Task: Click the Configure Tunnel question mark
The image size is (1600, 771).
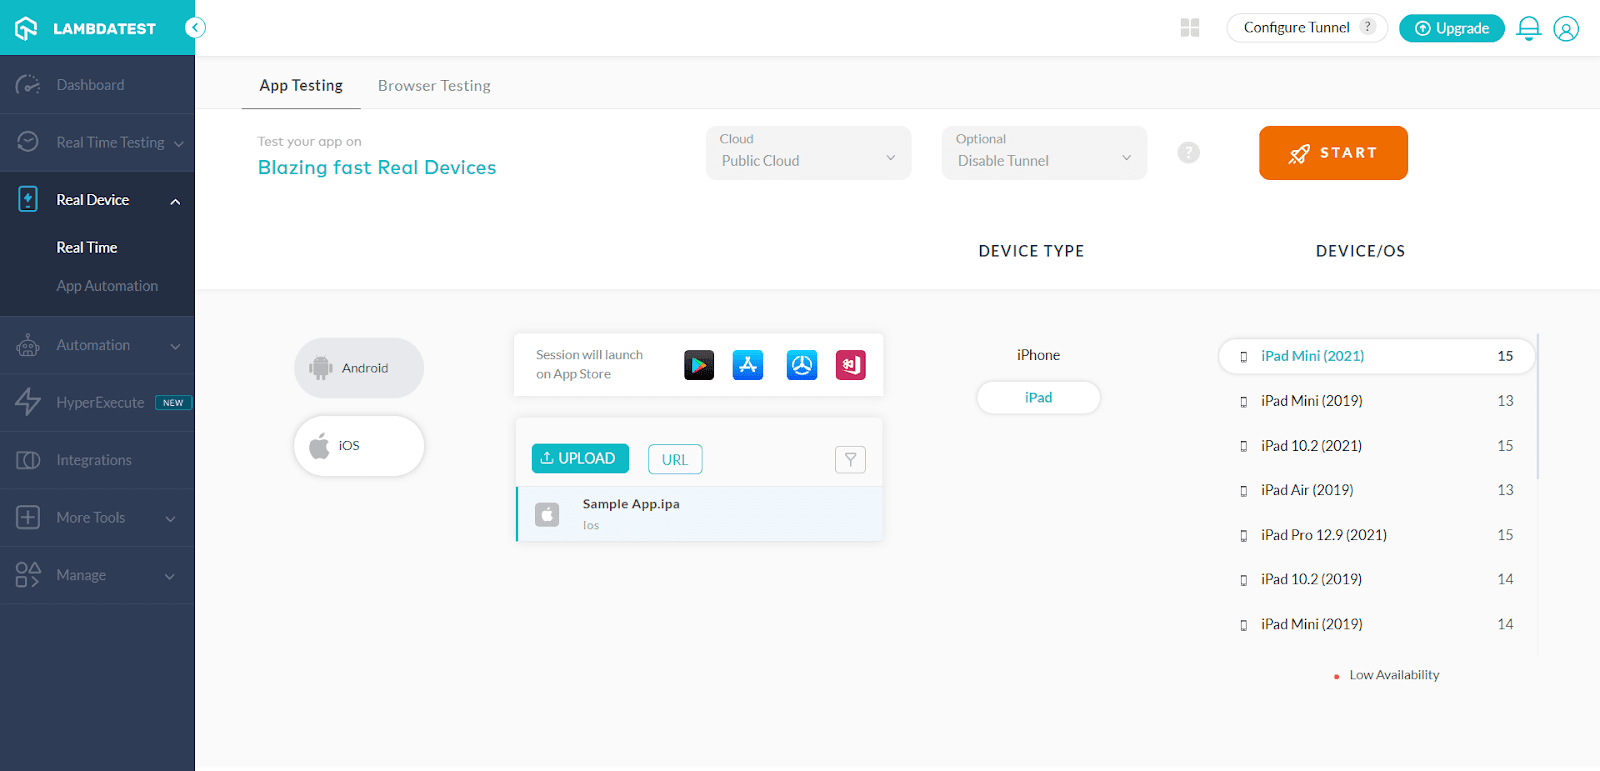Action: coord(1368,27)
